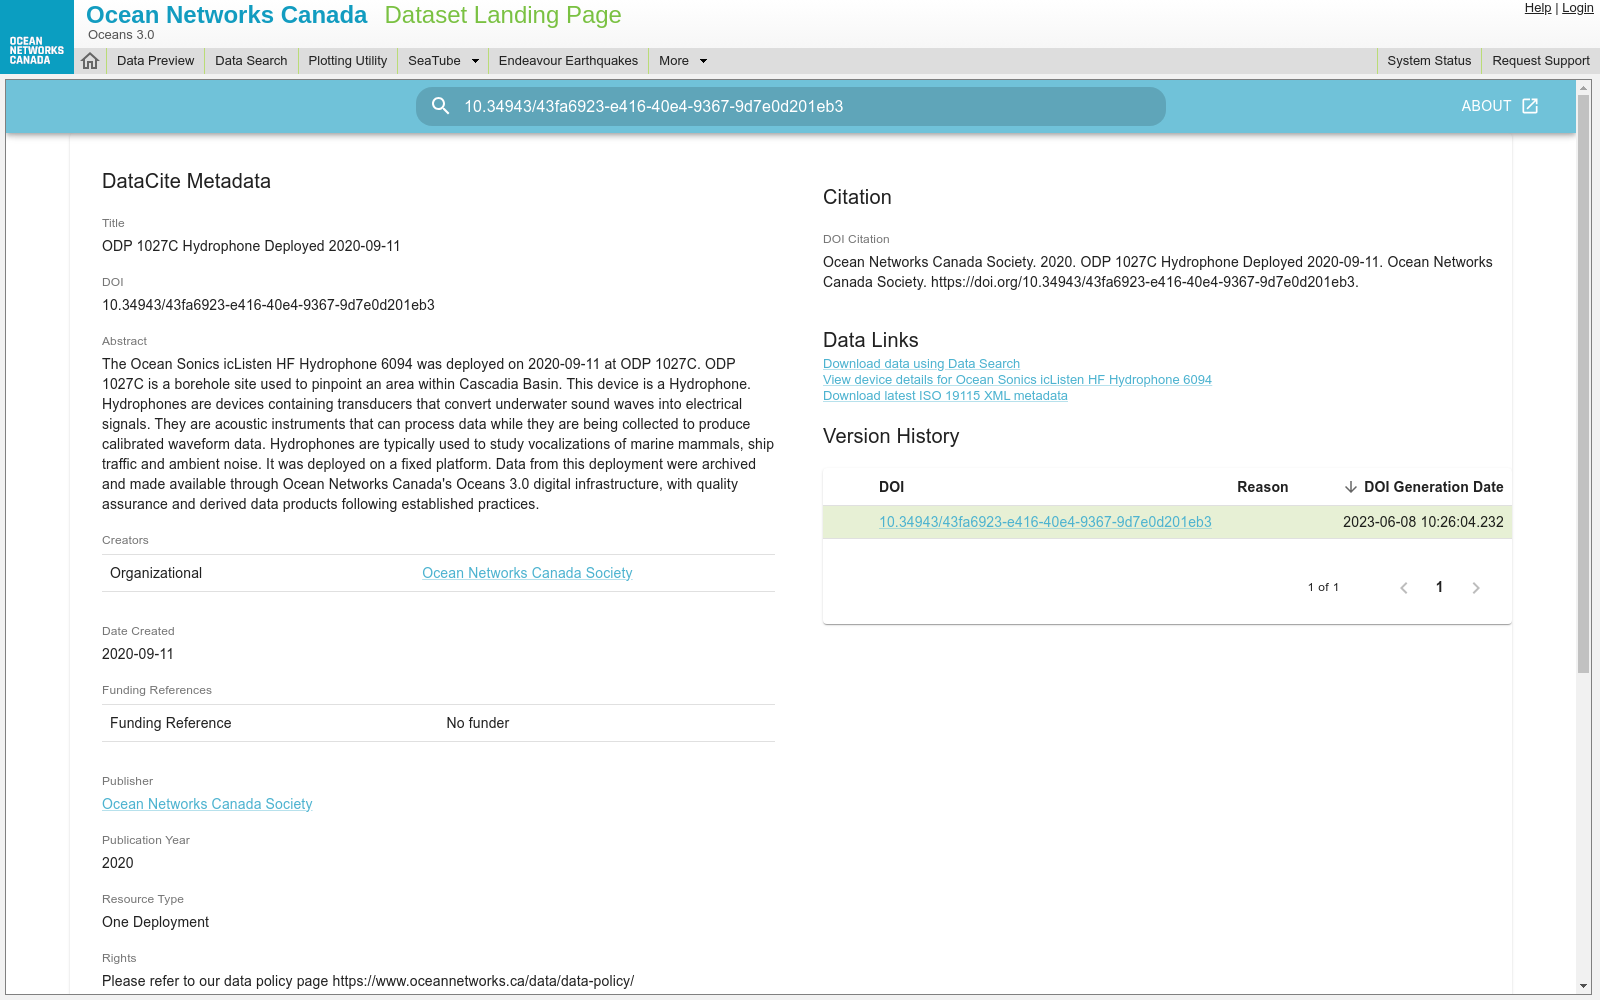Click the DOI value under DataCite Metadata

(268, 305)
